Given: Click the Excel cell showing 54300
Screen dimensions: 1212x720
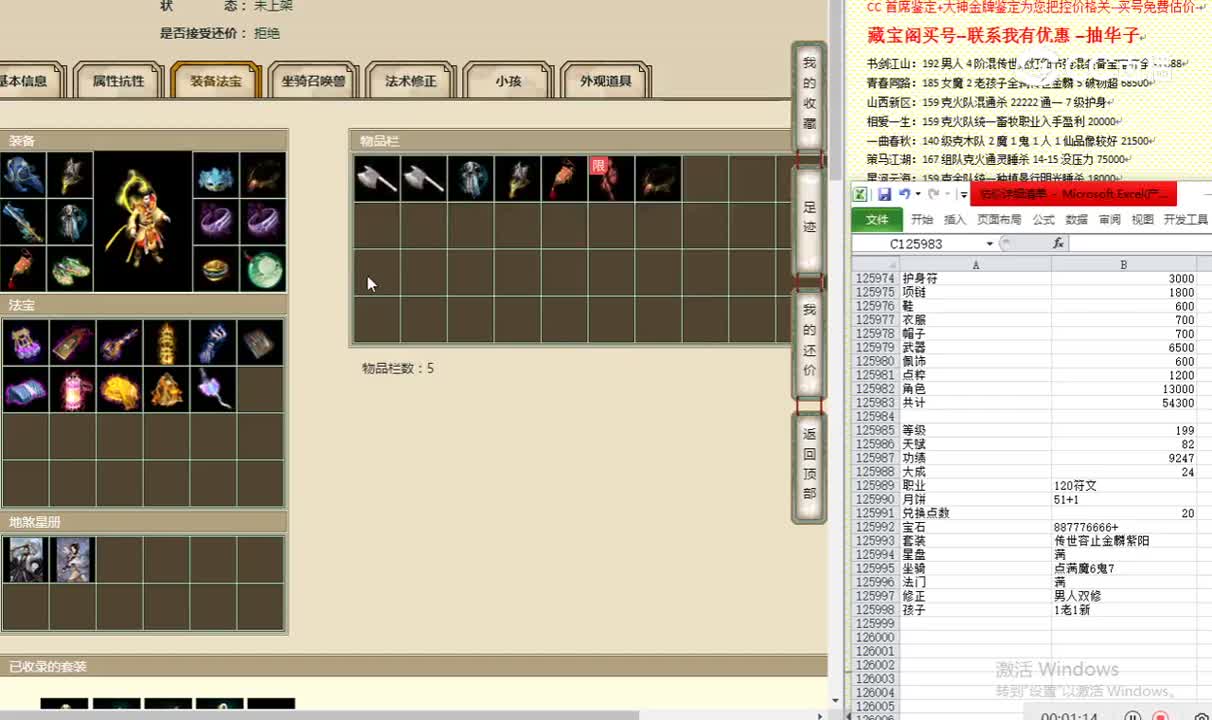Looking at the screenshot, I should click(1124, 403).
